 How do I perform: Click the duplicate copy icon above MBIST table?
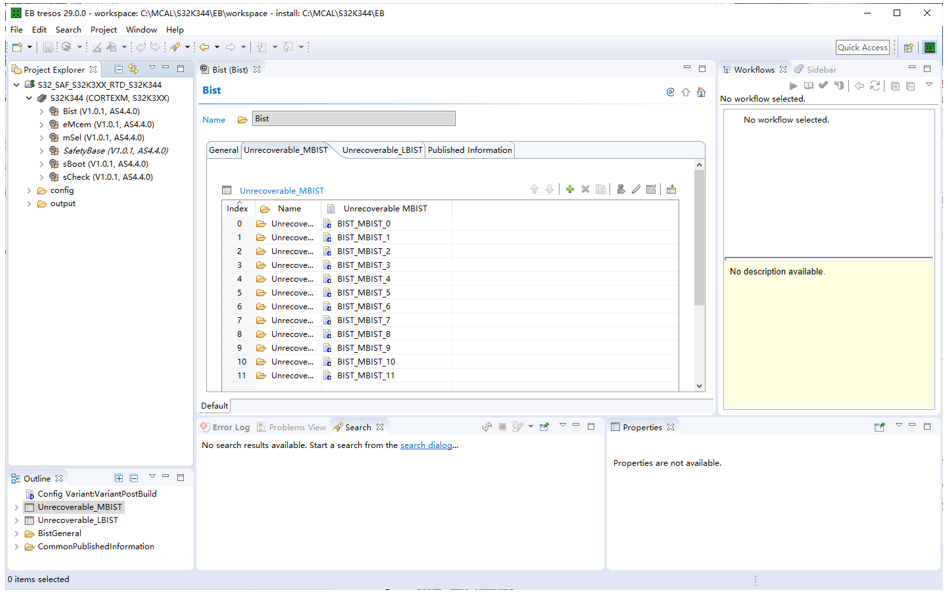pyautogui.click(x=600, y=189)
